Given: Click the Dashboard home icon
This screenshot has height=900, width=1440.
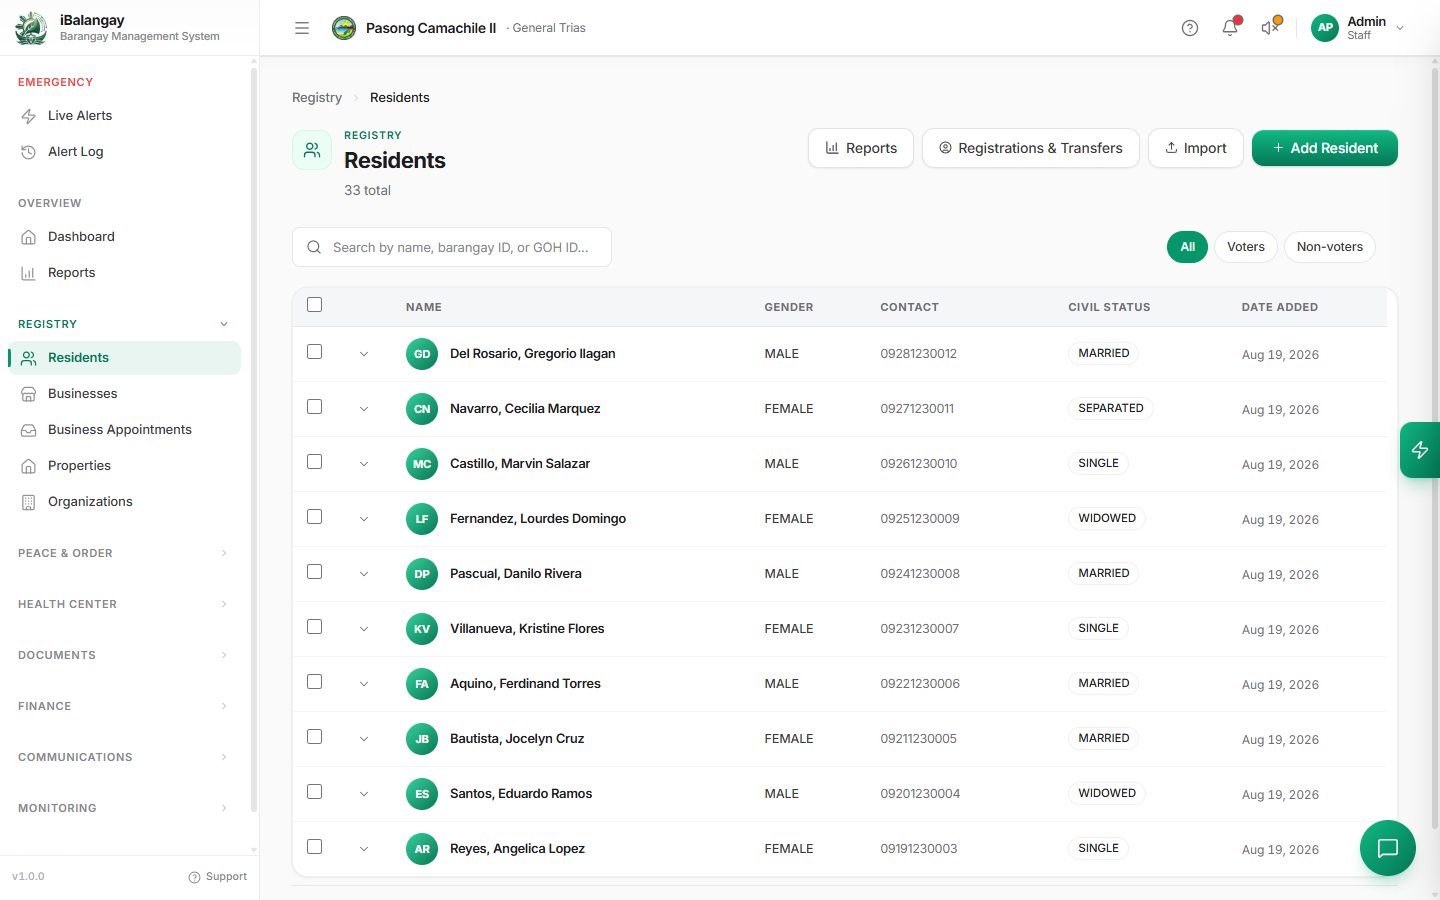Looking at the screenshot, I should coord(29,237).
